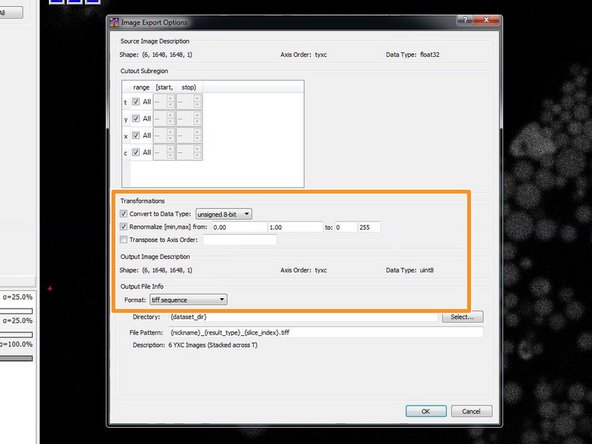Click the start spinner for axis x
Image resolution: width=592 pixels, height=444 pixels.
(x=164, y=135)
